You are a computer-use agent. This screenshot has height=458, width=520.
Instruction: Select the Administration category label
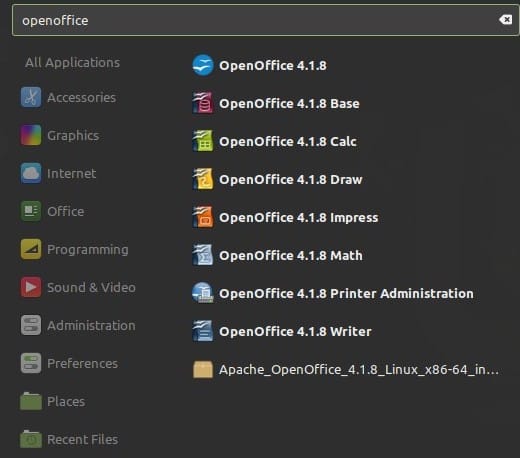click(x=91, y=325)
